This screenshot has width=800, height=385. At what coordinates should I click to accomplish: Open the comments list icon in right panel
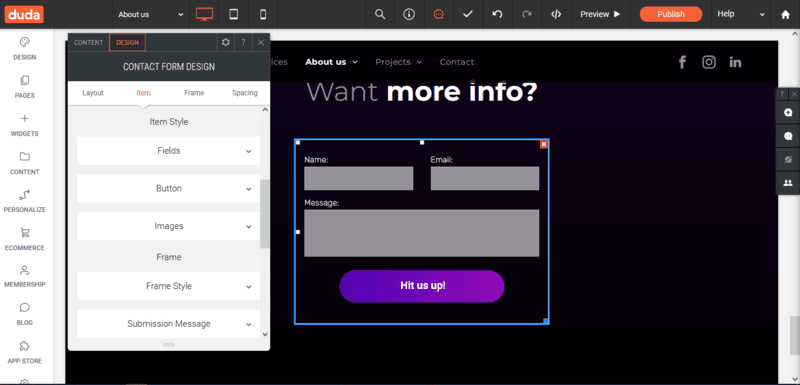tap(788, 136)
